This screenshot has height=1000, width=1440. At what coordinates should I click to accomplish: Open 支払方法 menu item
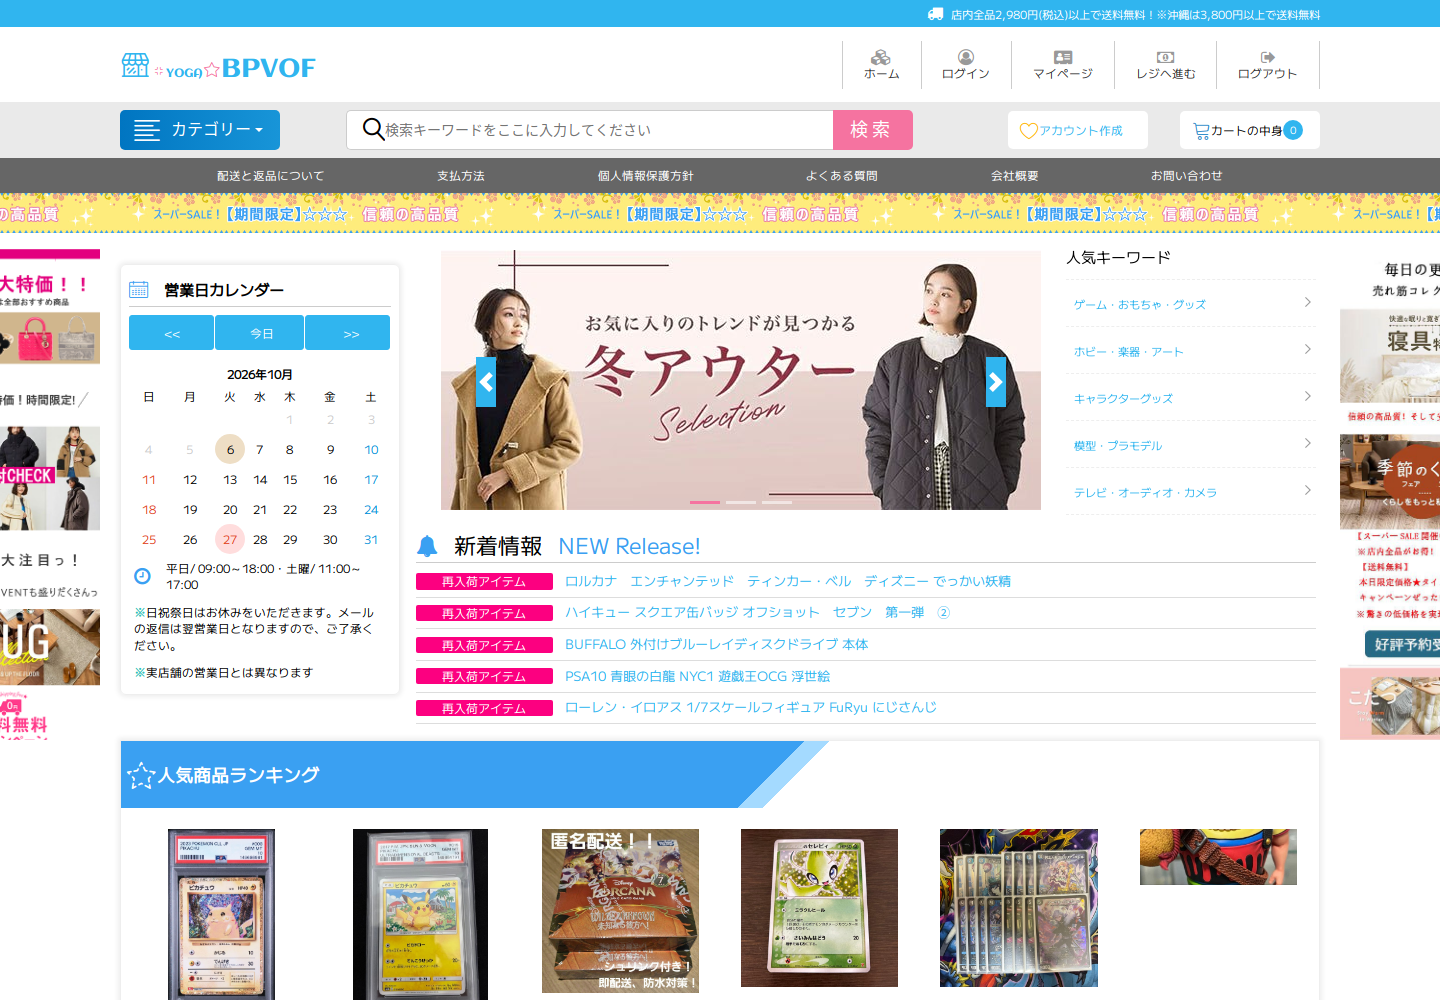pos(461,176)
